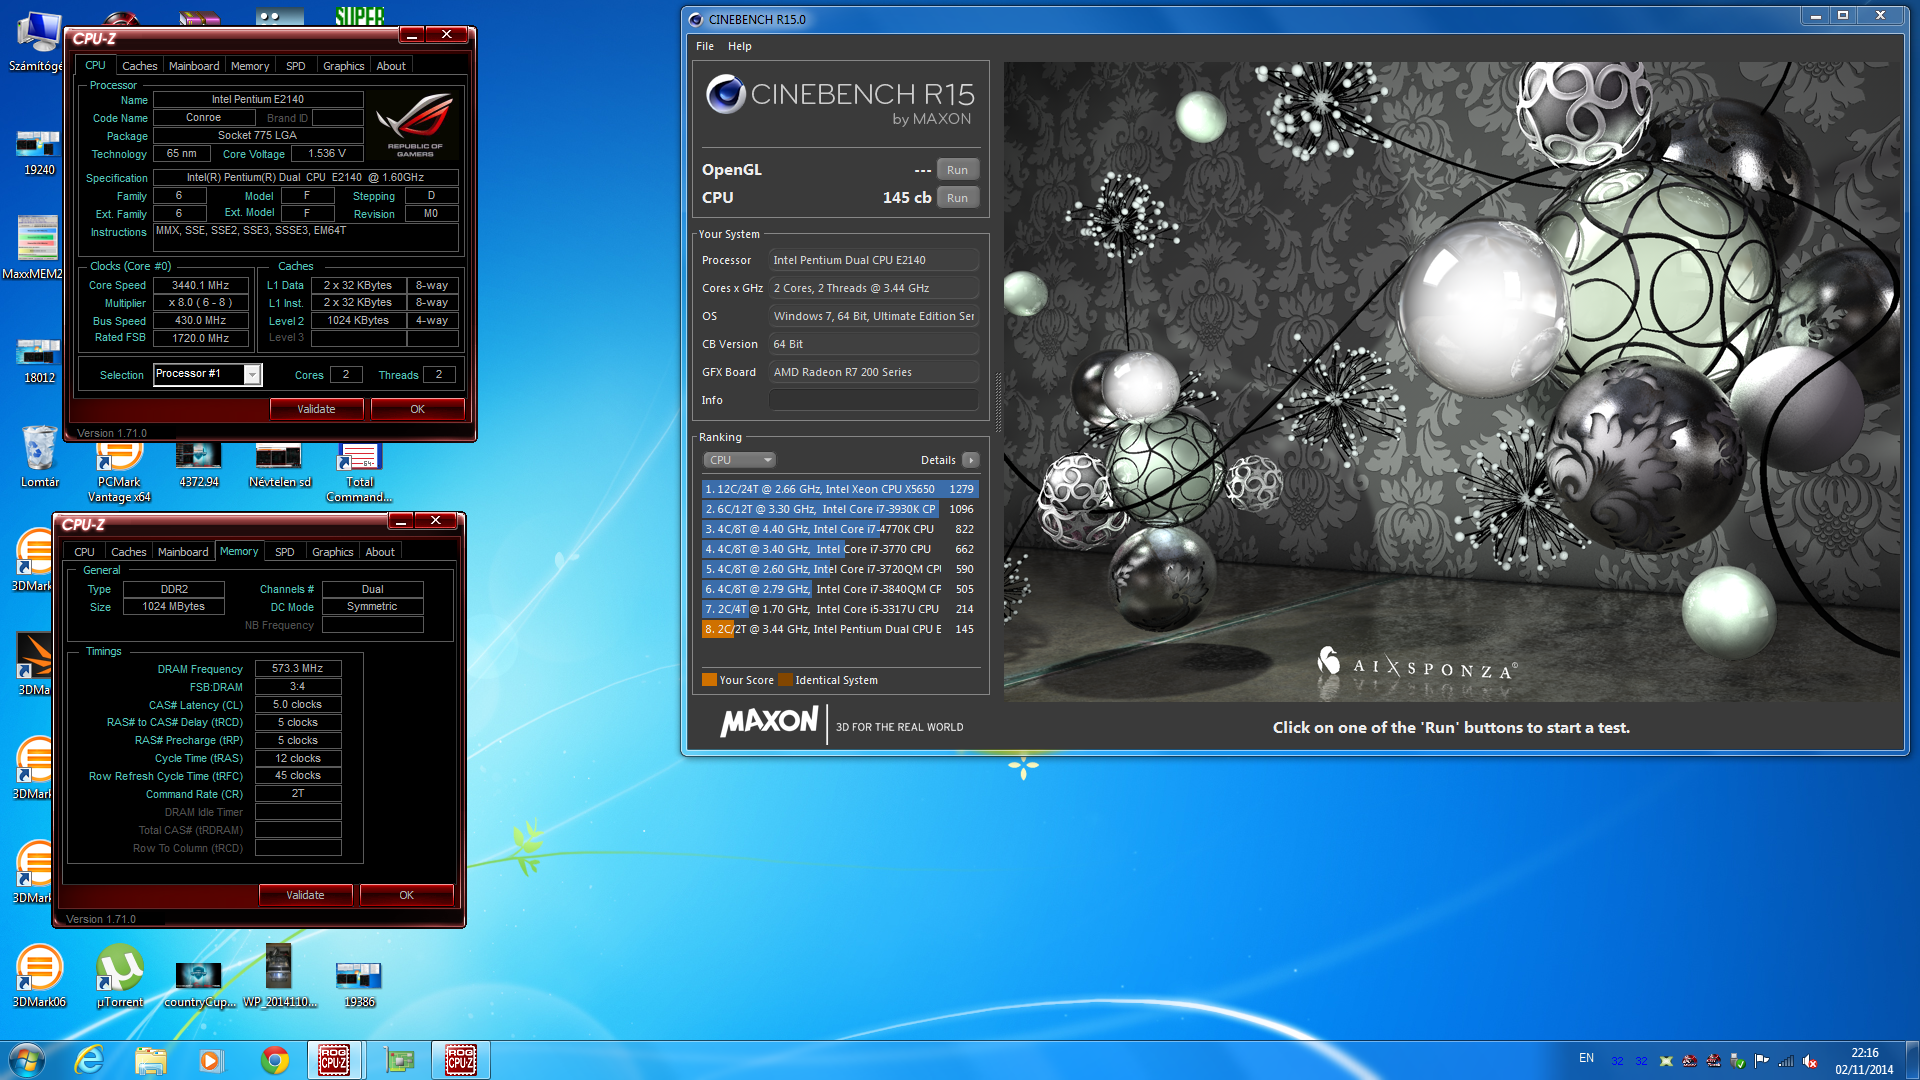Switch to About tab in top CPU-Z
The height and width of the screenshot is (1080, 1920).
pyautogui.click(x=391, y=66)
